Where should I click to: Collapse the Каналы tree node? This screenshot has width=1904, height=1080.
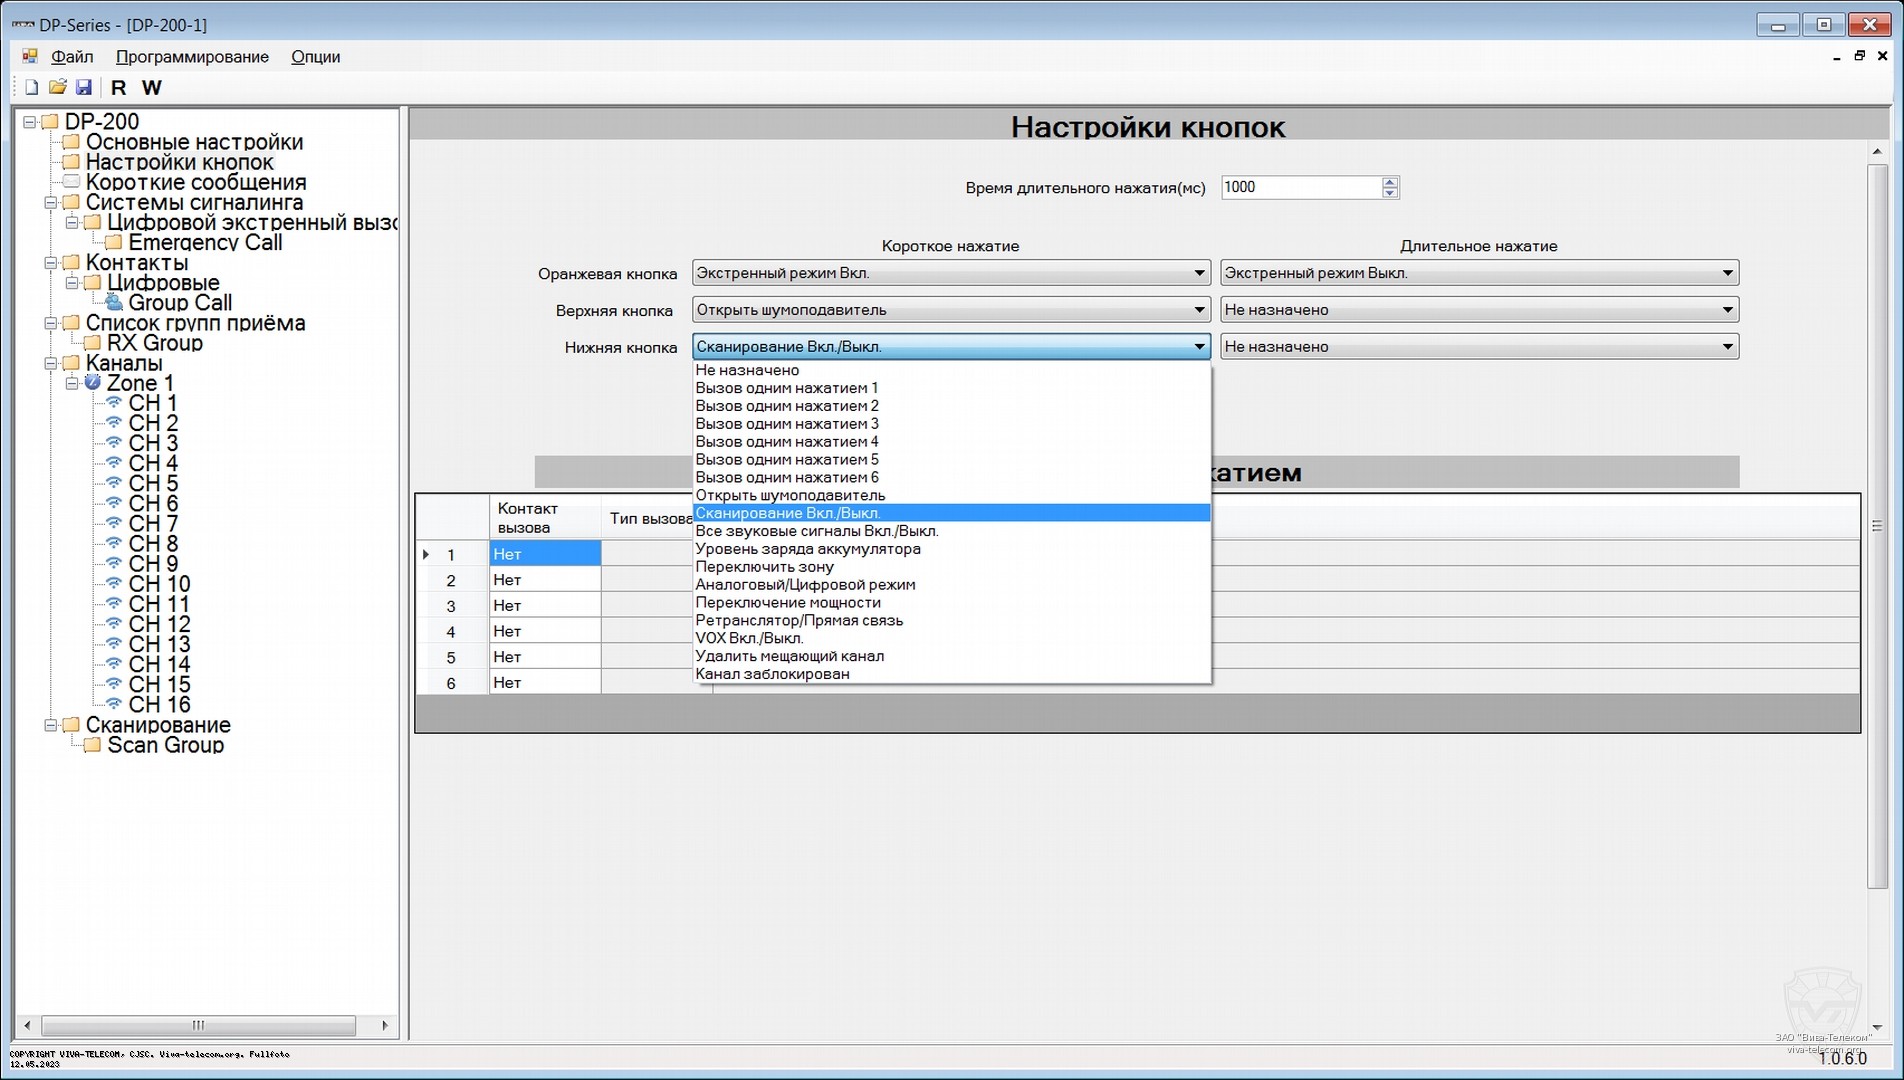point(50,363)
